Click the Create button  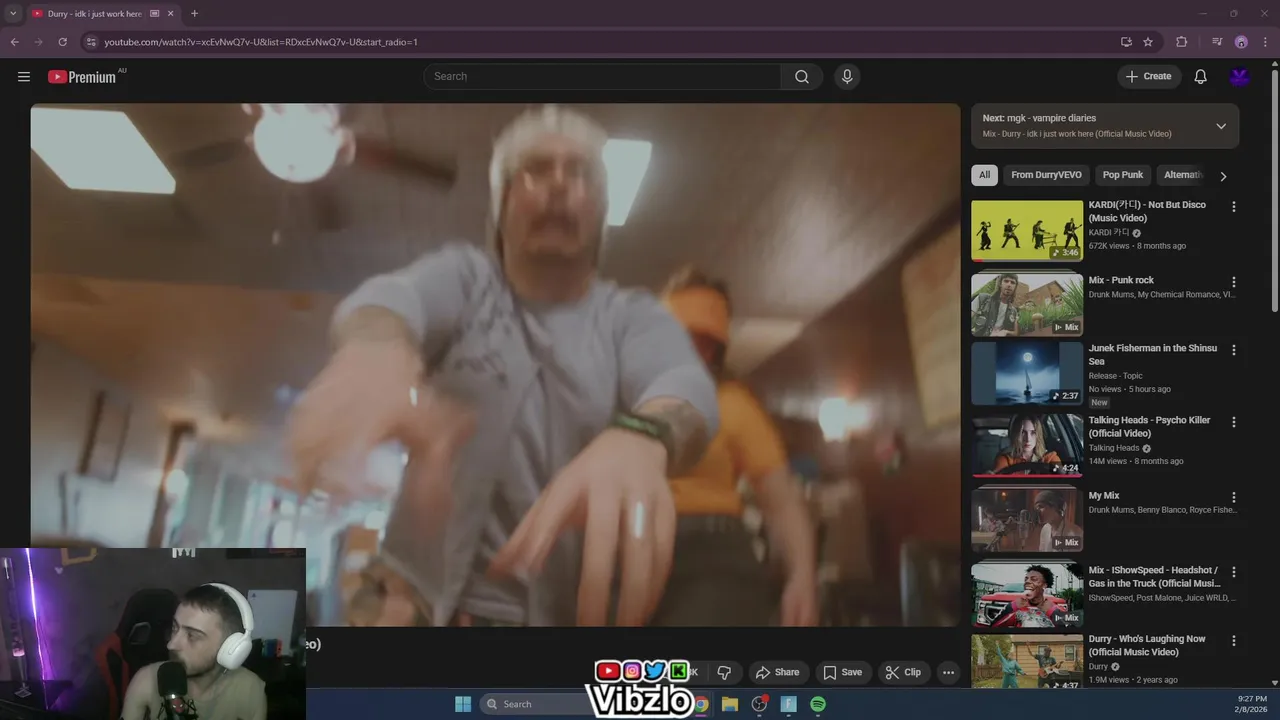point(1149,76)
